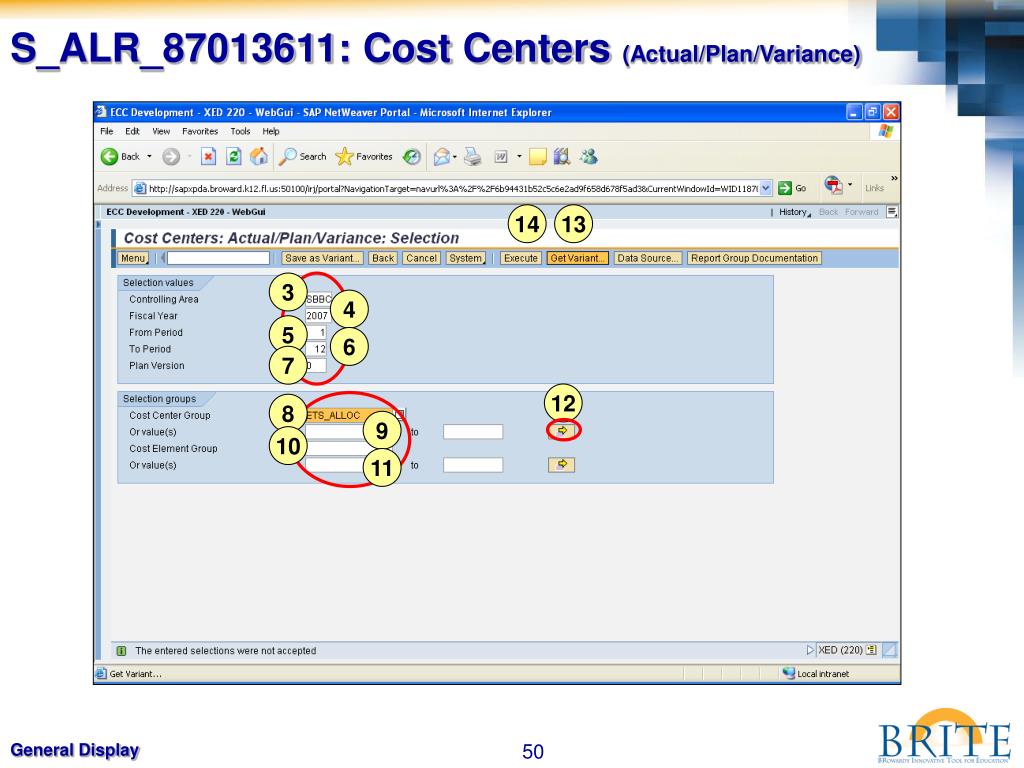Open the portal options icon beside Forward

(x=891, y=212)
